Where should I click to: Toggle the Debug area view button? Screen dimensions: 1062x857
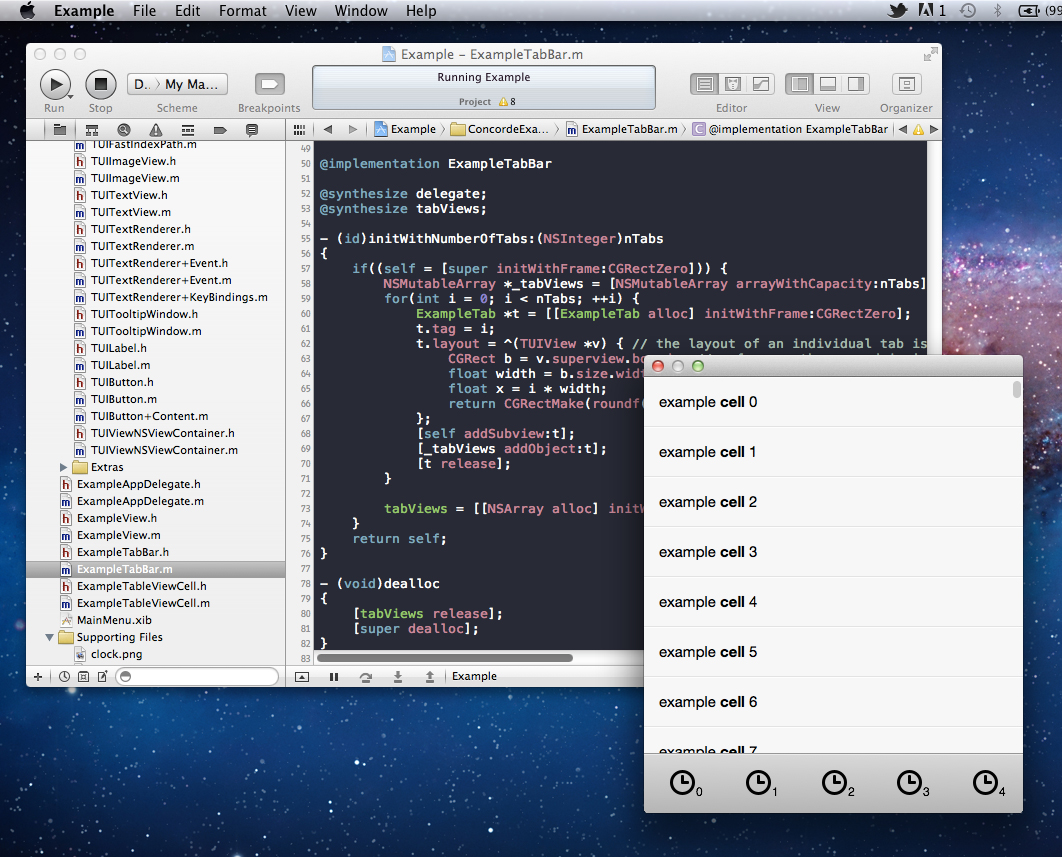coord(828,84)
